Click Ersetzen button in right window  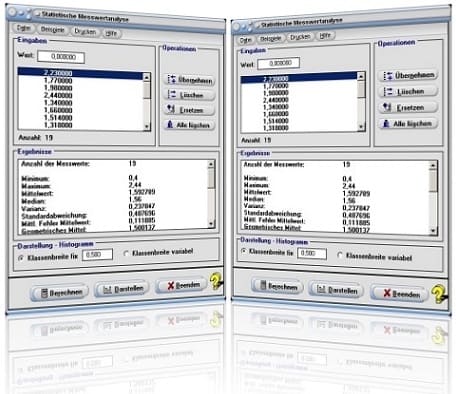point(408,107)
